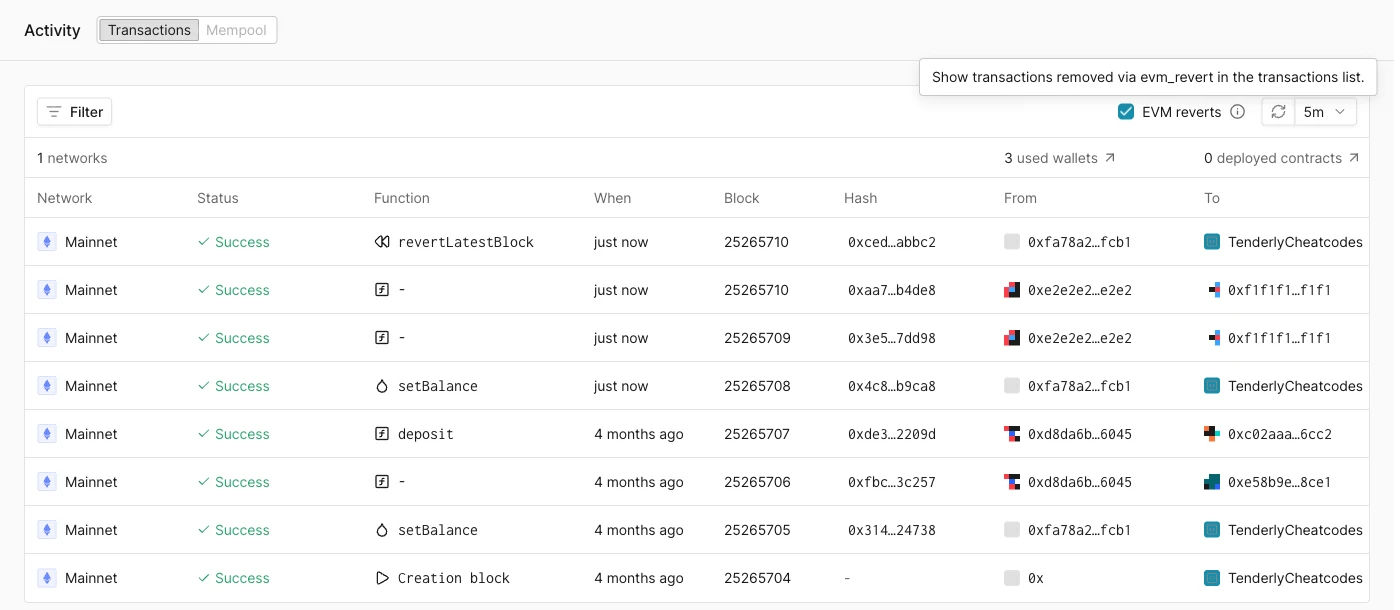Click the sender avatar in deposit row
The height and width of the screenshot is (610, 1400).
click(x=1012, y=434)
